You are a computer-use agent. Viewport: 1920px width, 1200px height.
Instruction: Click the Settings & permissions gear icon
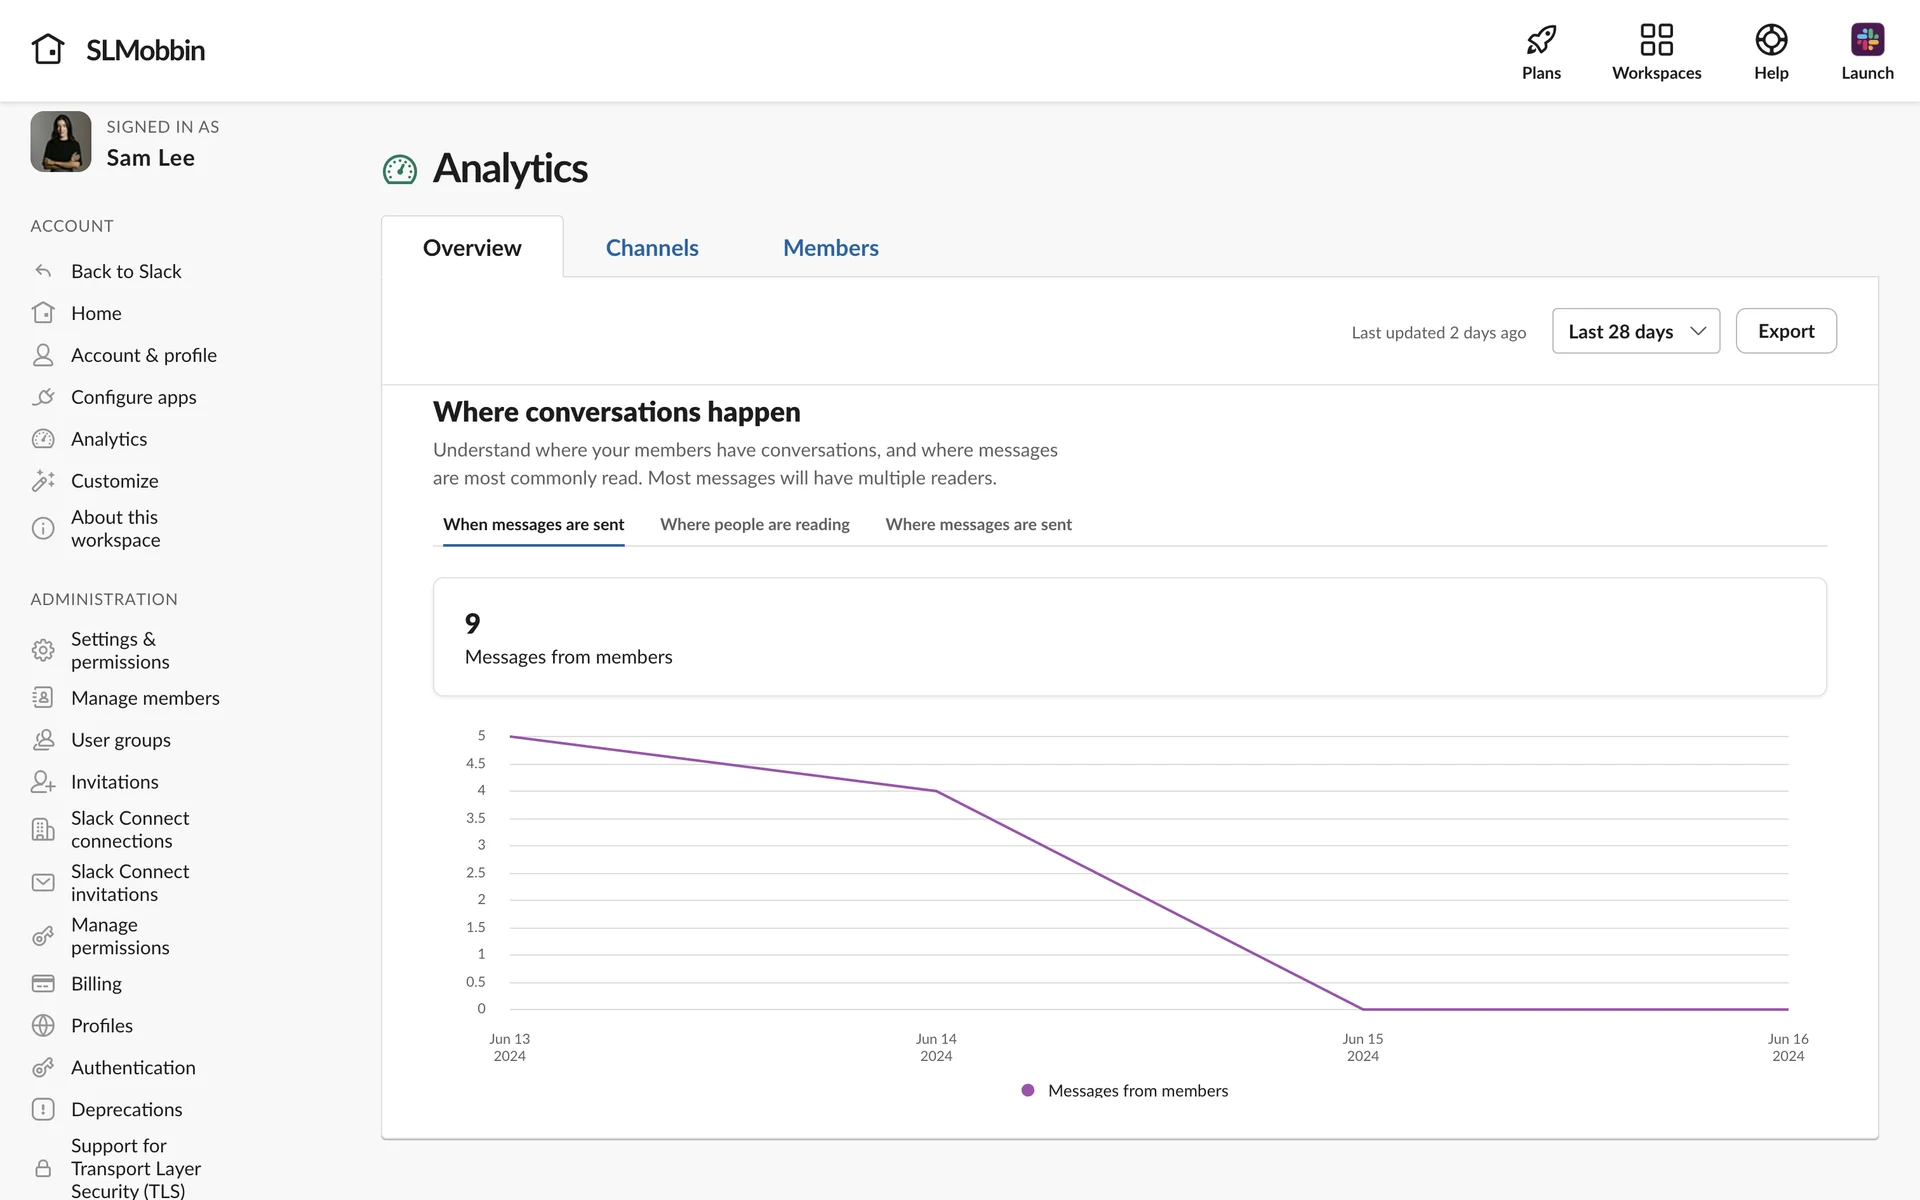[x=43, y=650]
